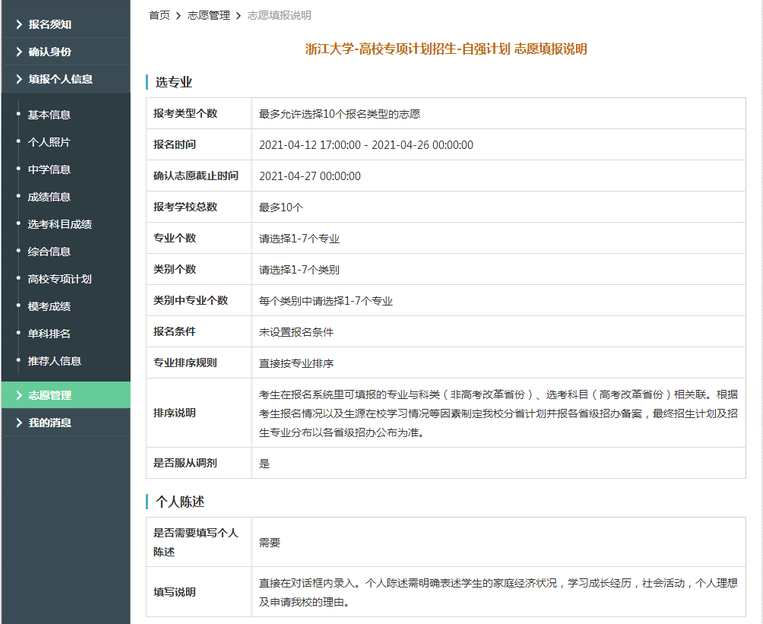Click the 志愿管理 breadcrumb link
The width and height of the screenshot is (763, 624).
pyautogui.click(x=209, y=16)
